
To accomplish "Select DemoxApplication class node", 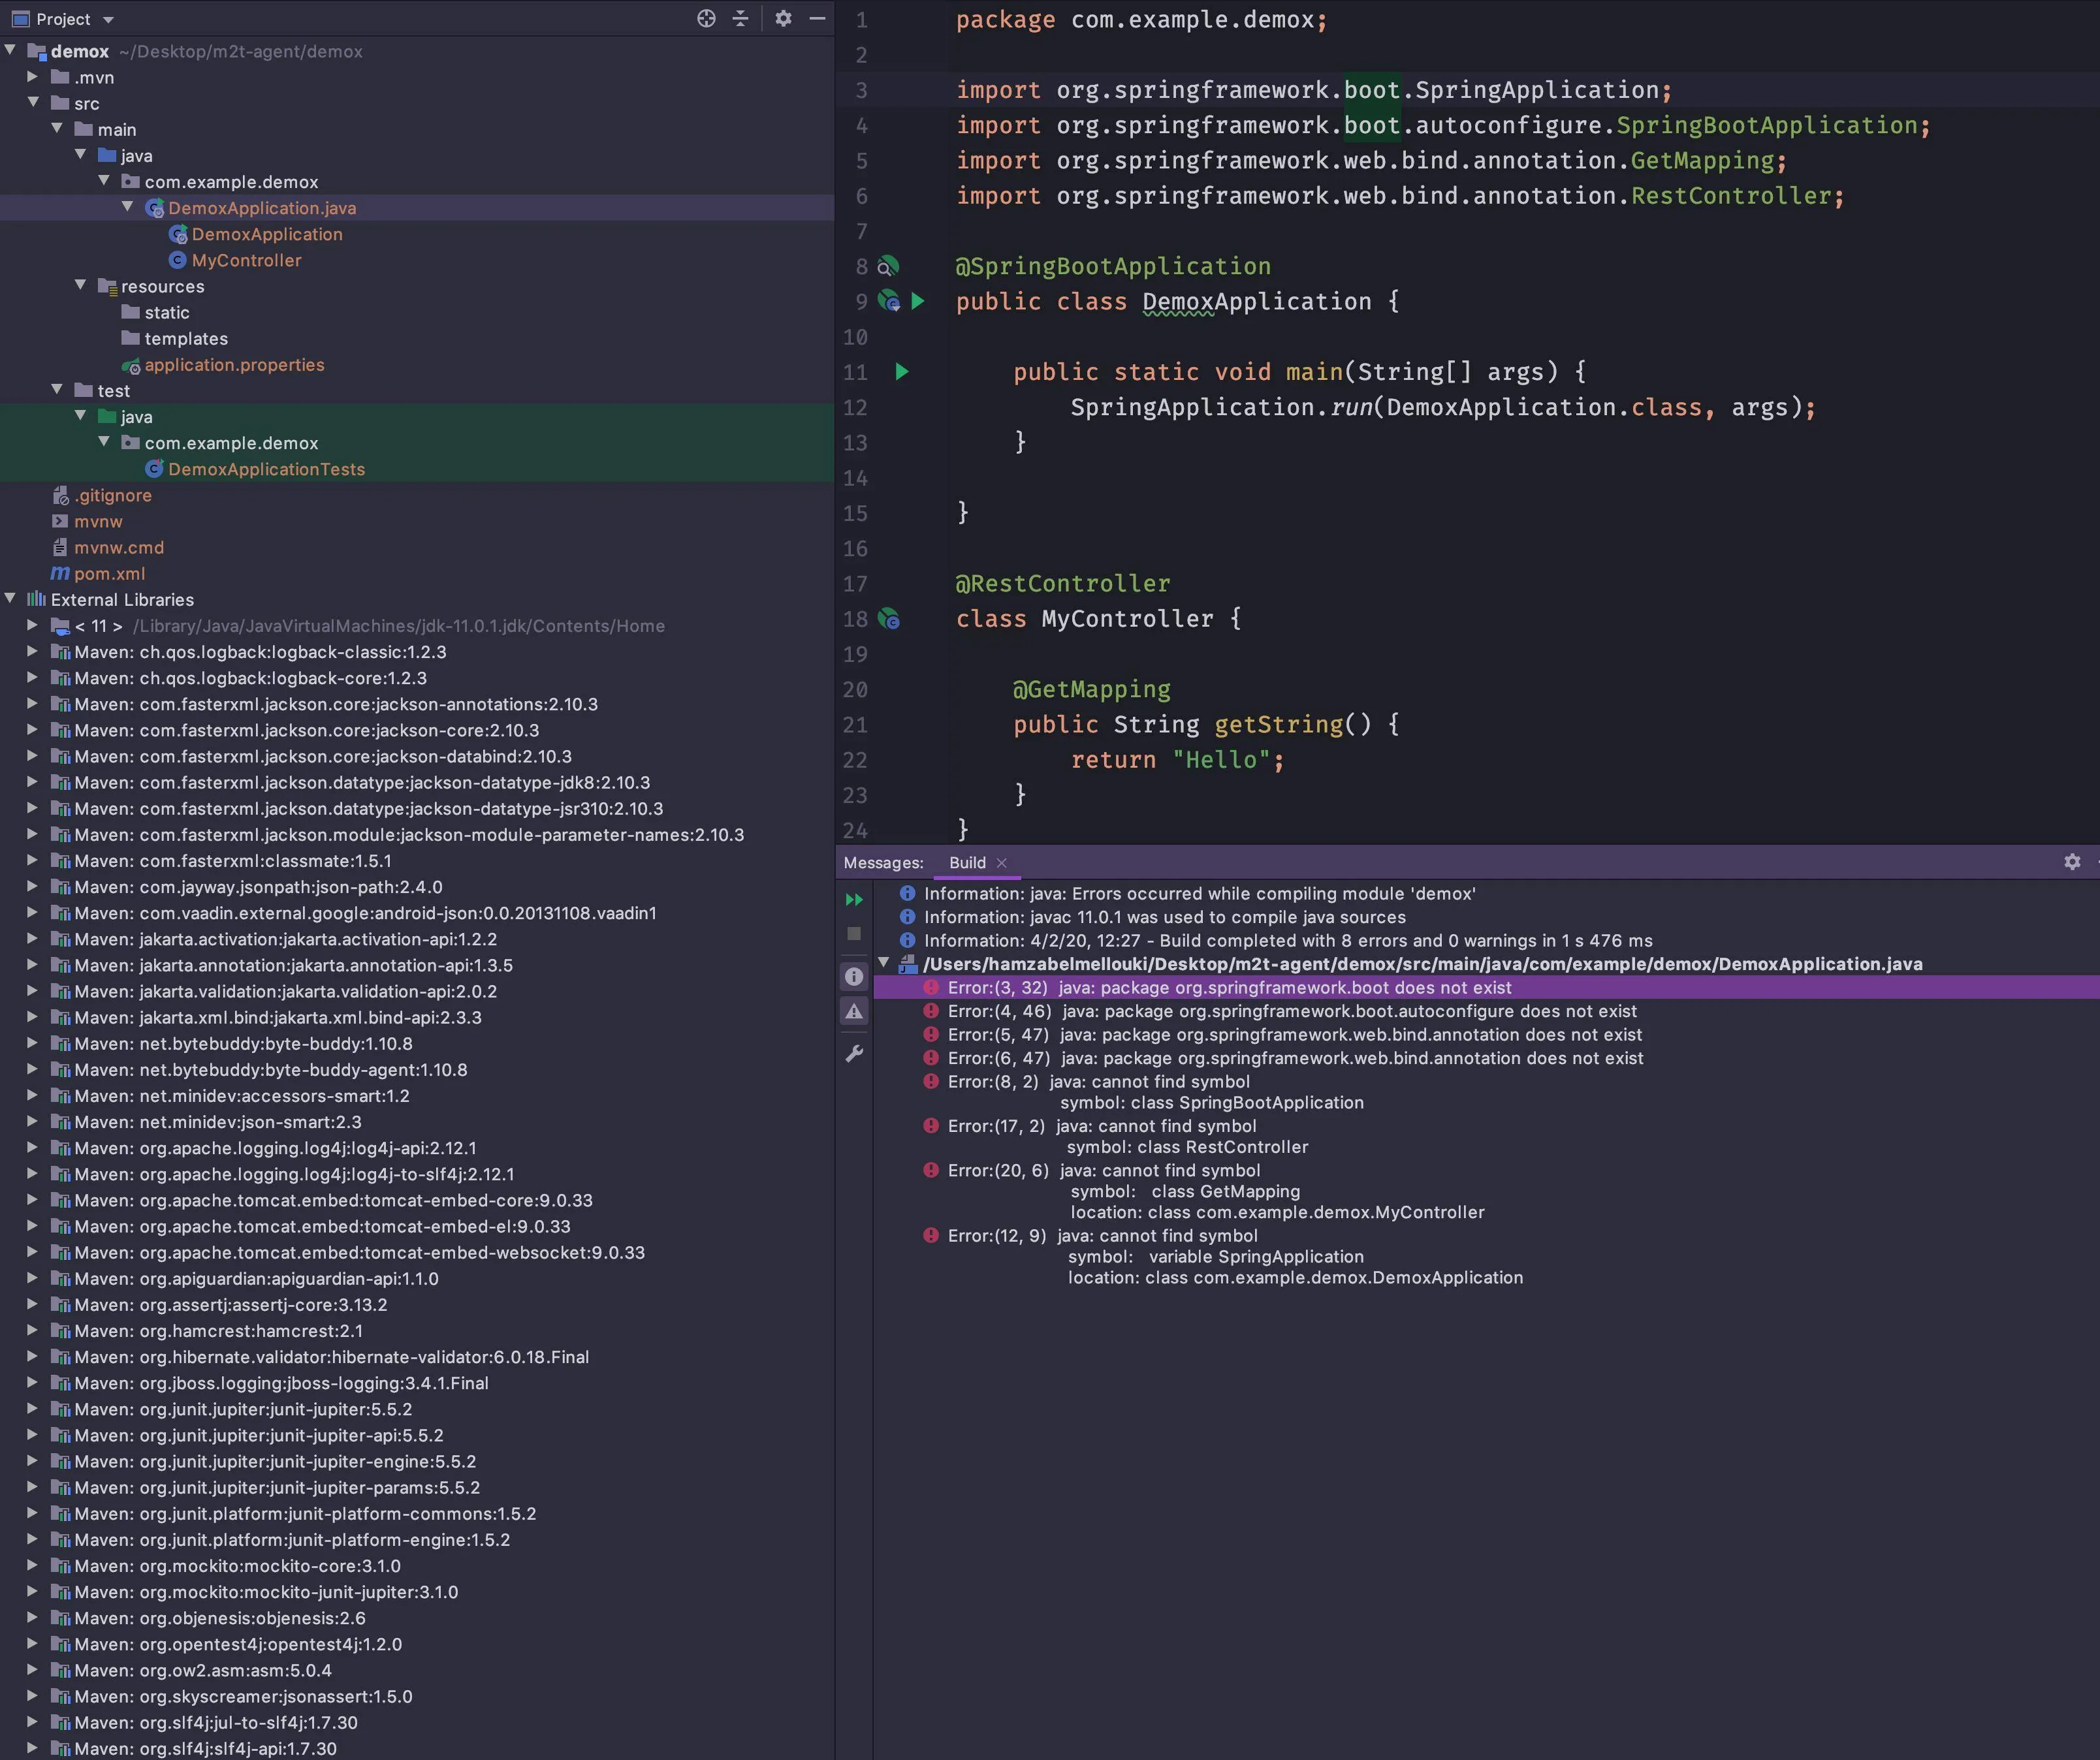I will tap(267, 234).
